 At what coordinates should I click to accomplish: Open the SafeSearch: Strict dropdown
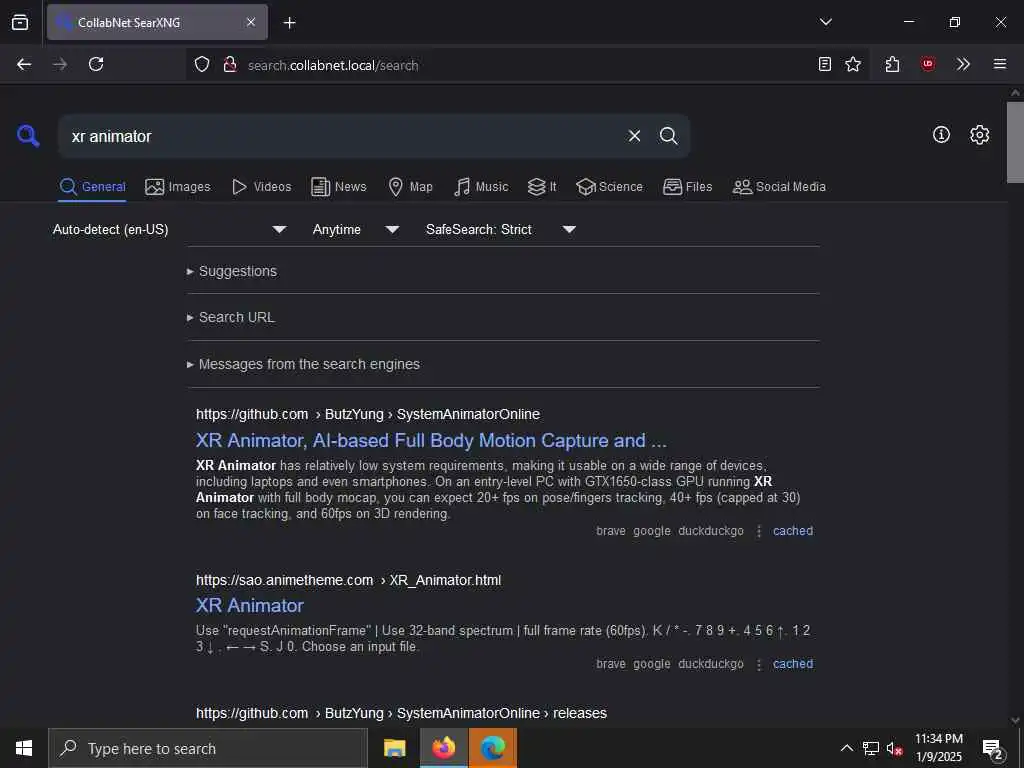click(x=501, y=229)
